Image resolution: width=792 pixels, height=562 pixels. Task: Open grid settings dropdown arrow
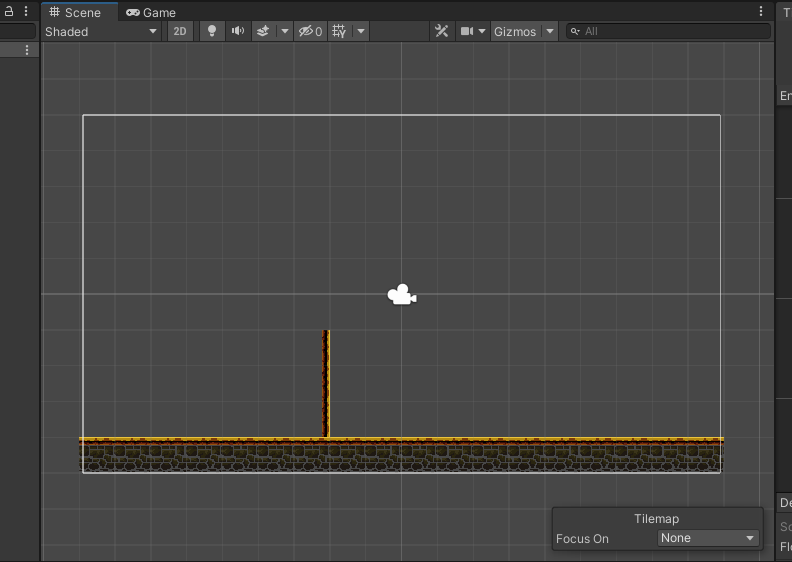[361, 31]
